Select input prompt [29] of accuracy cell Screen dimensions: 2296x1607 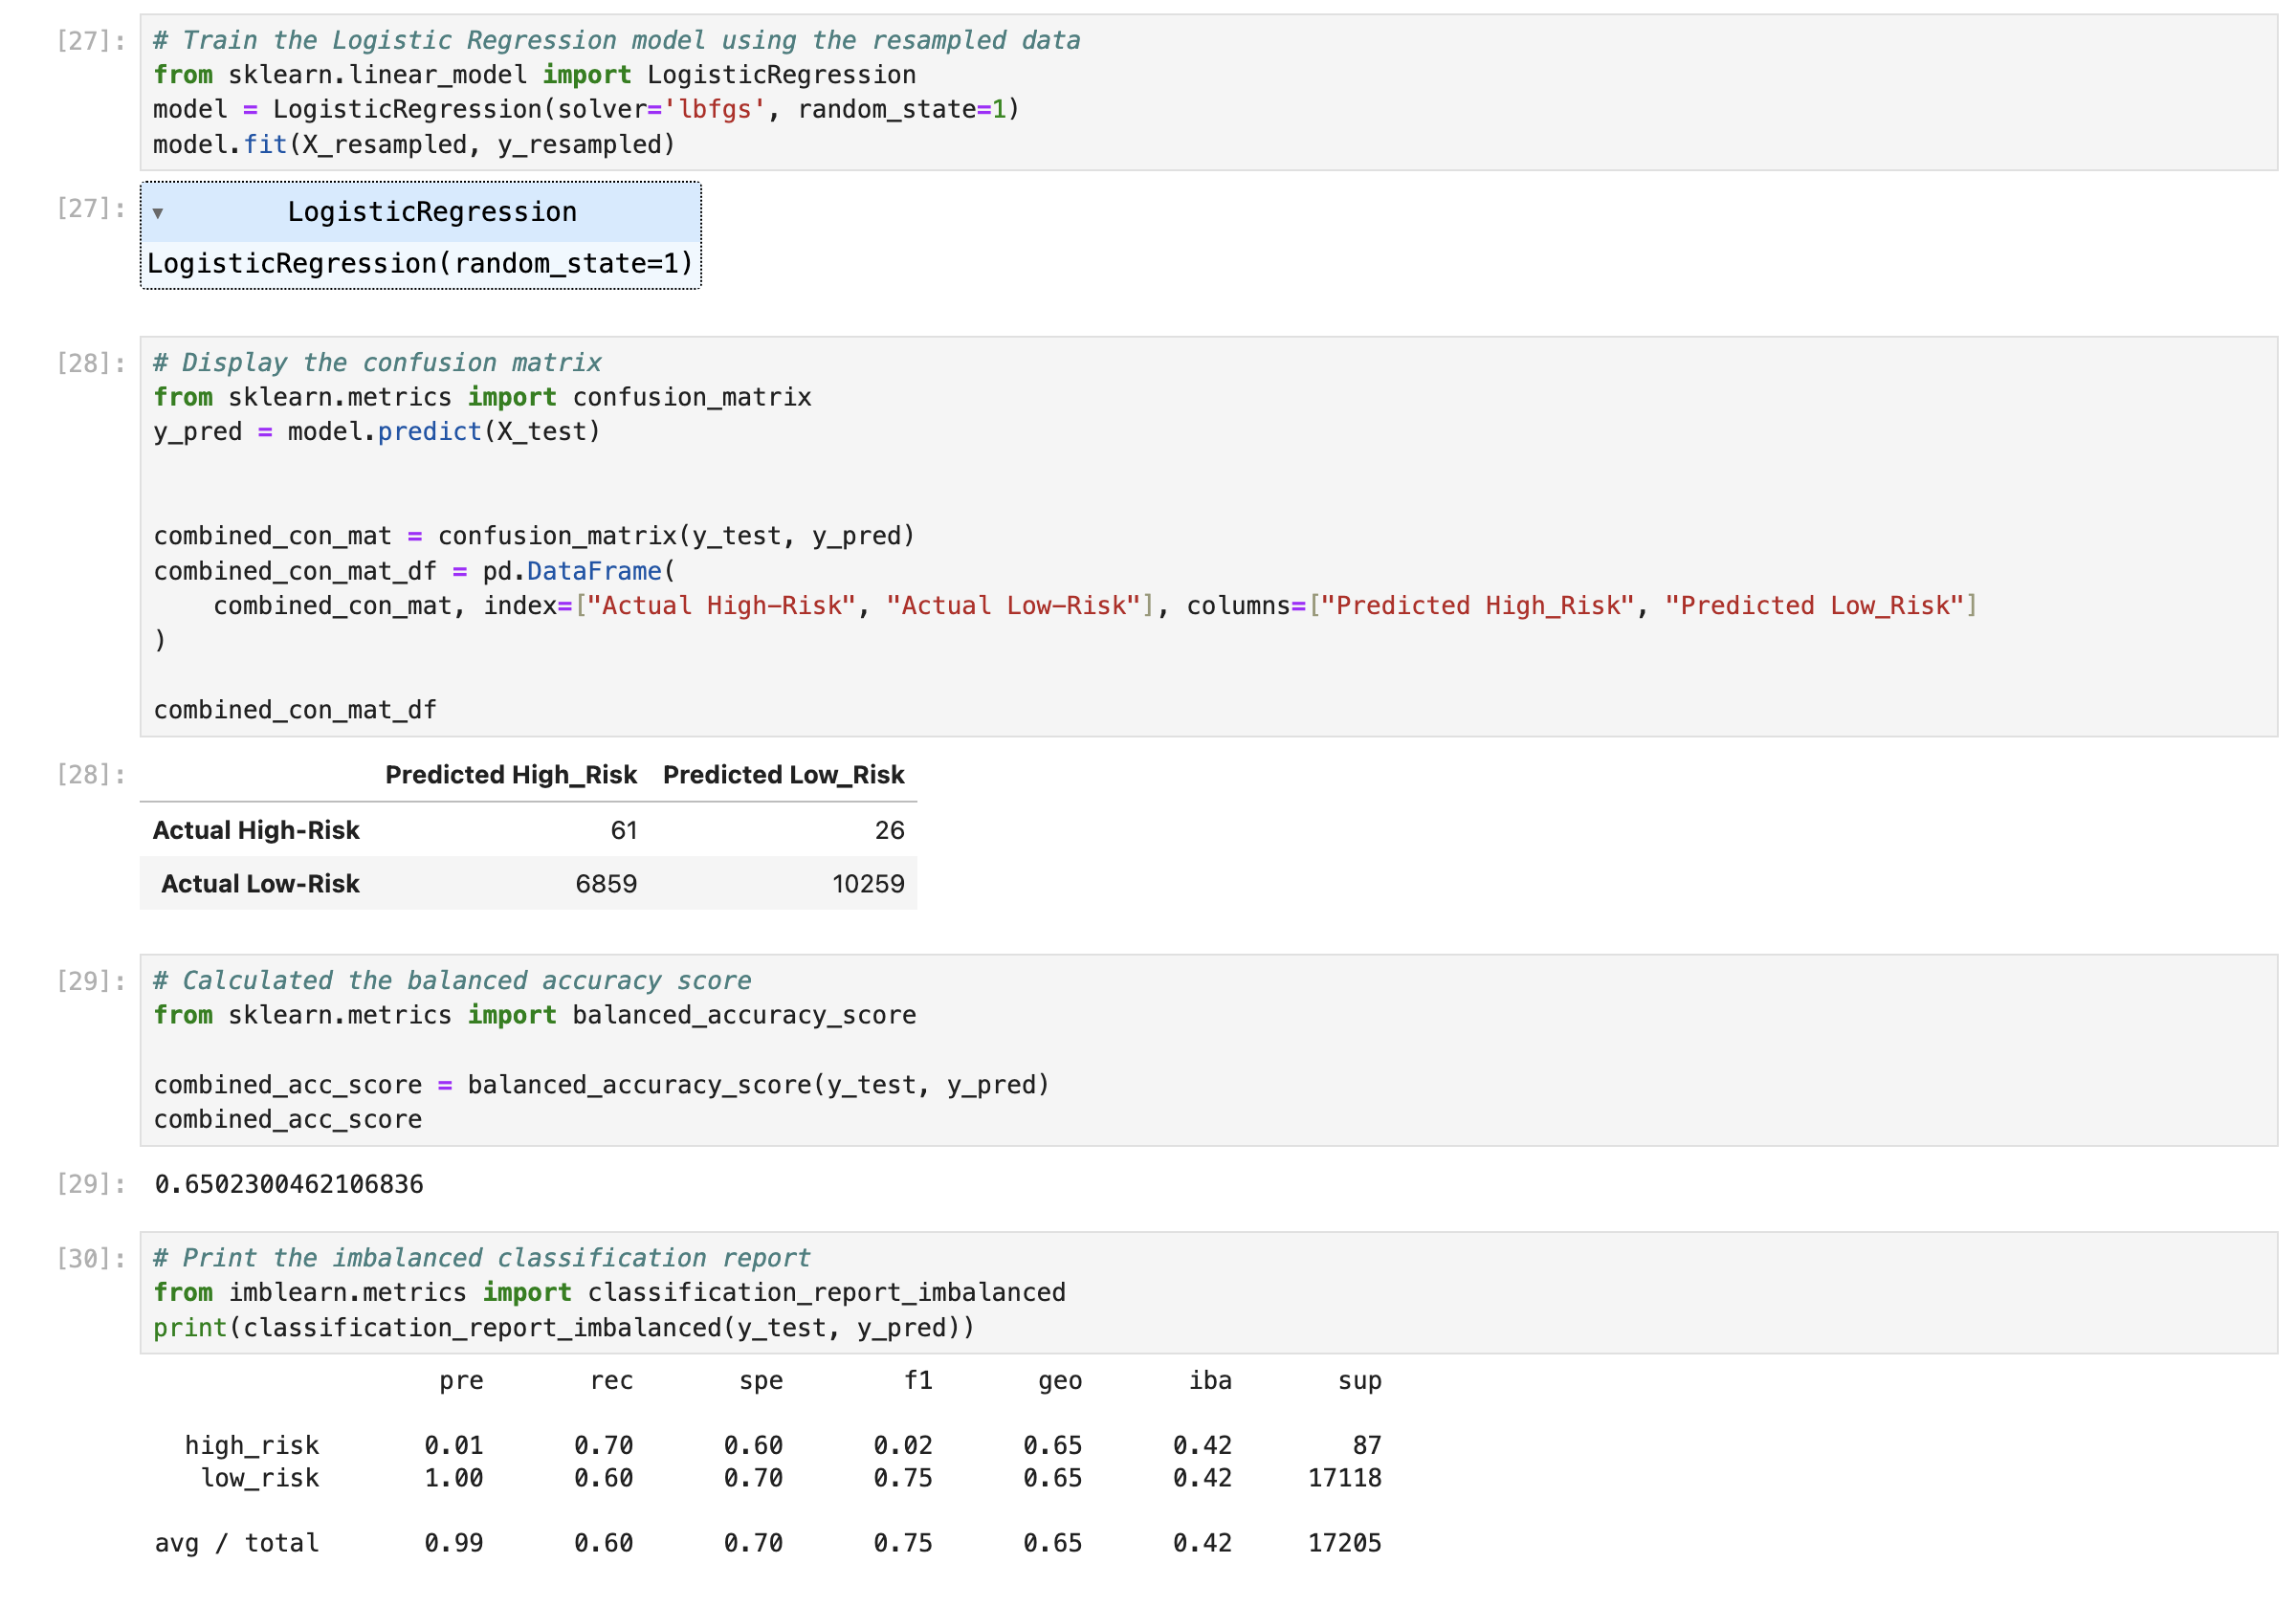coord(91,981)
